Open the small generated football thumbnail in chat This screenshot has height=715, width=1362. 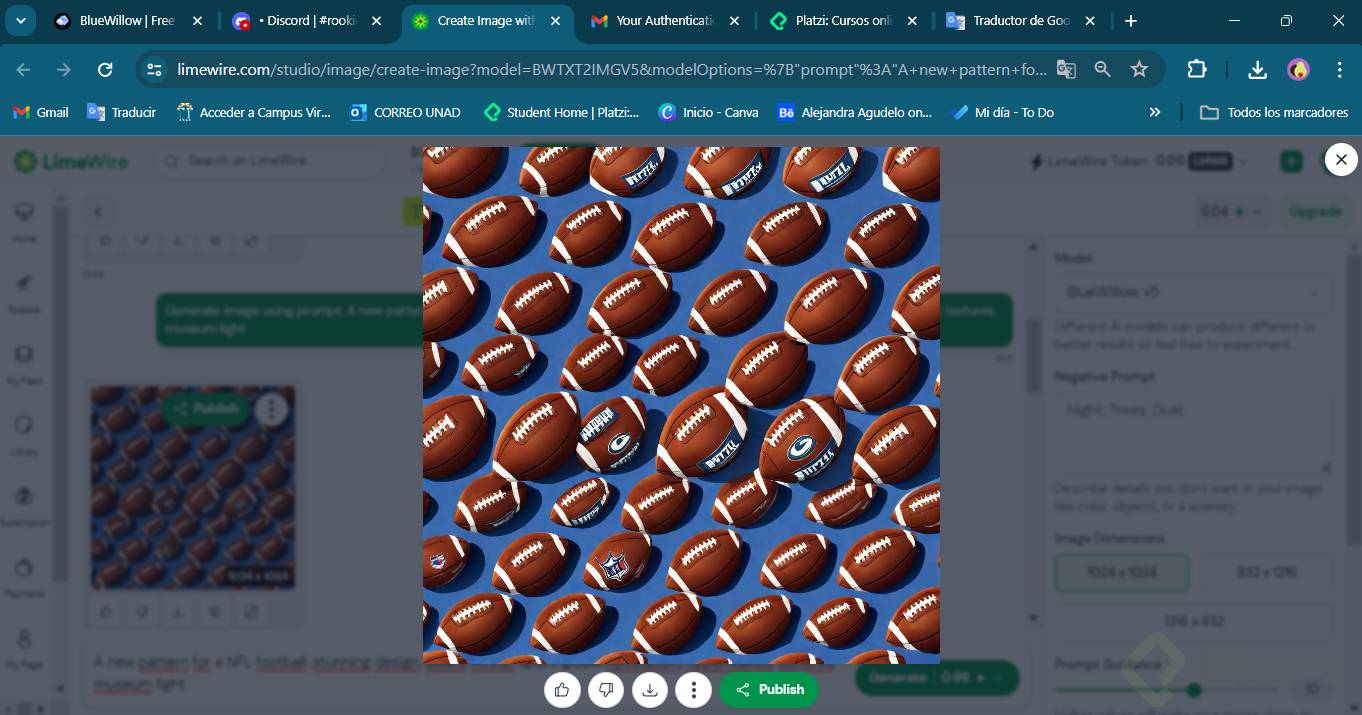[193, 487]
